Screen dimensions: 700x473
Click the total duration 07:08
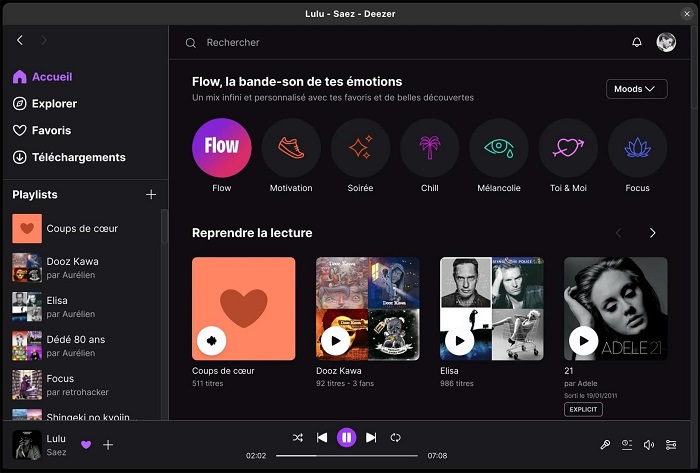438,456
